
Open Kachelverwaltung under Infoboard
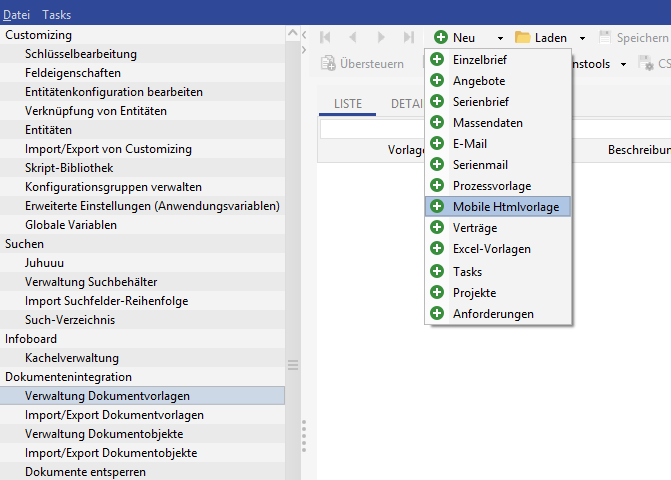coord(72,358)
